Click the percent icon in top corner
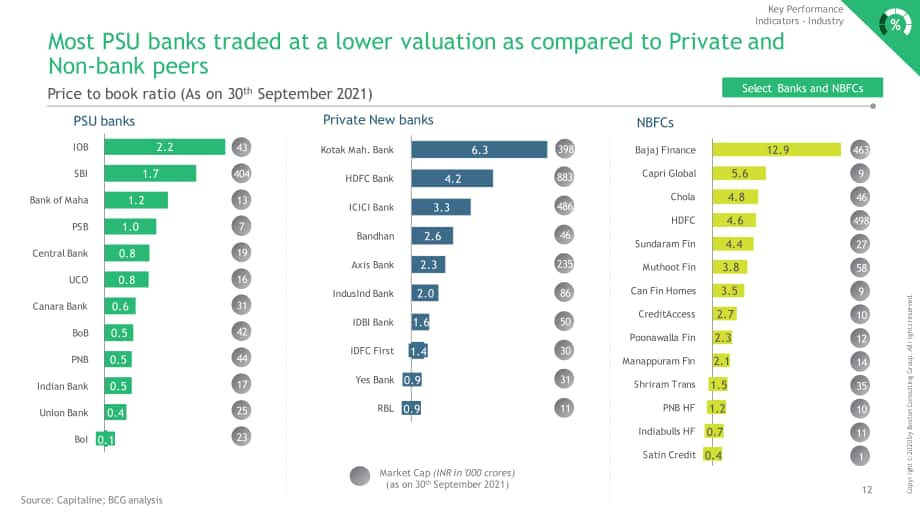 click(895, 24)
